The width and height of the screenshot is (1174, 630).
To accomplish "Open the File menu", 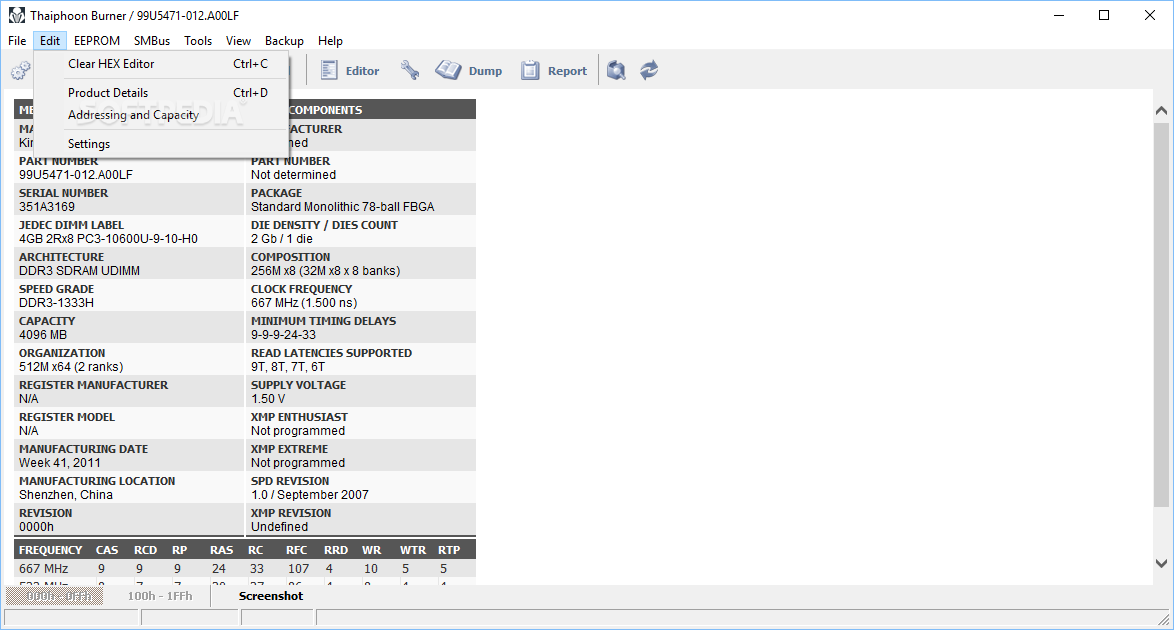I will click(17, 40).
